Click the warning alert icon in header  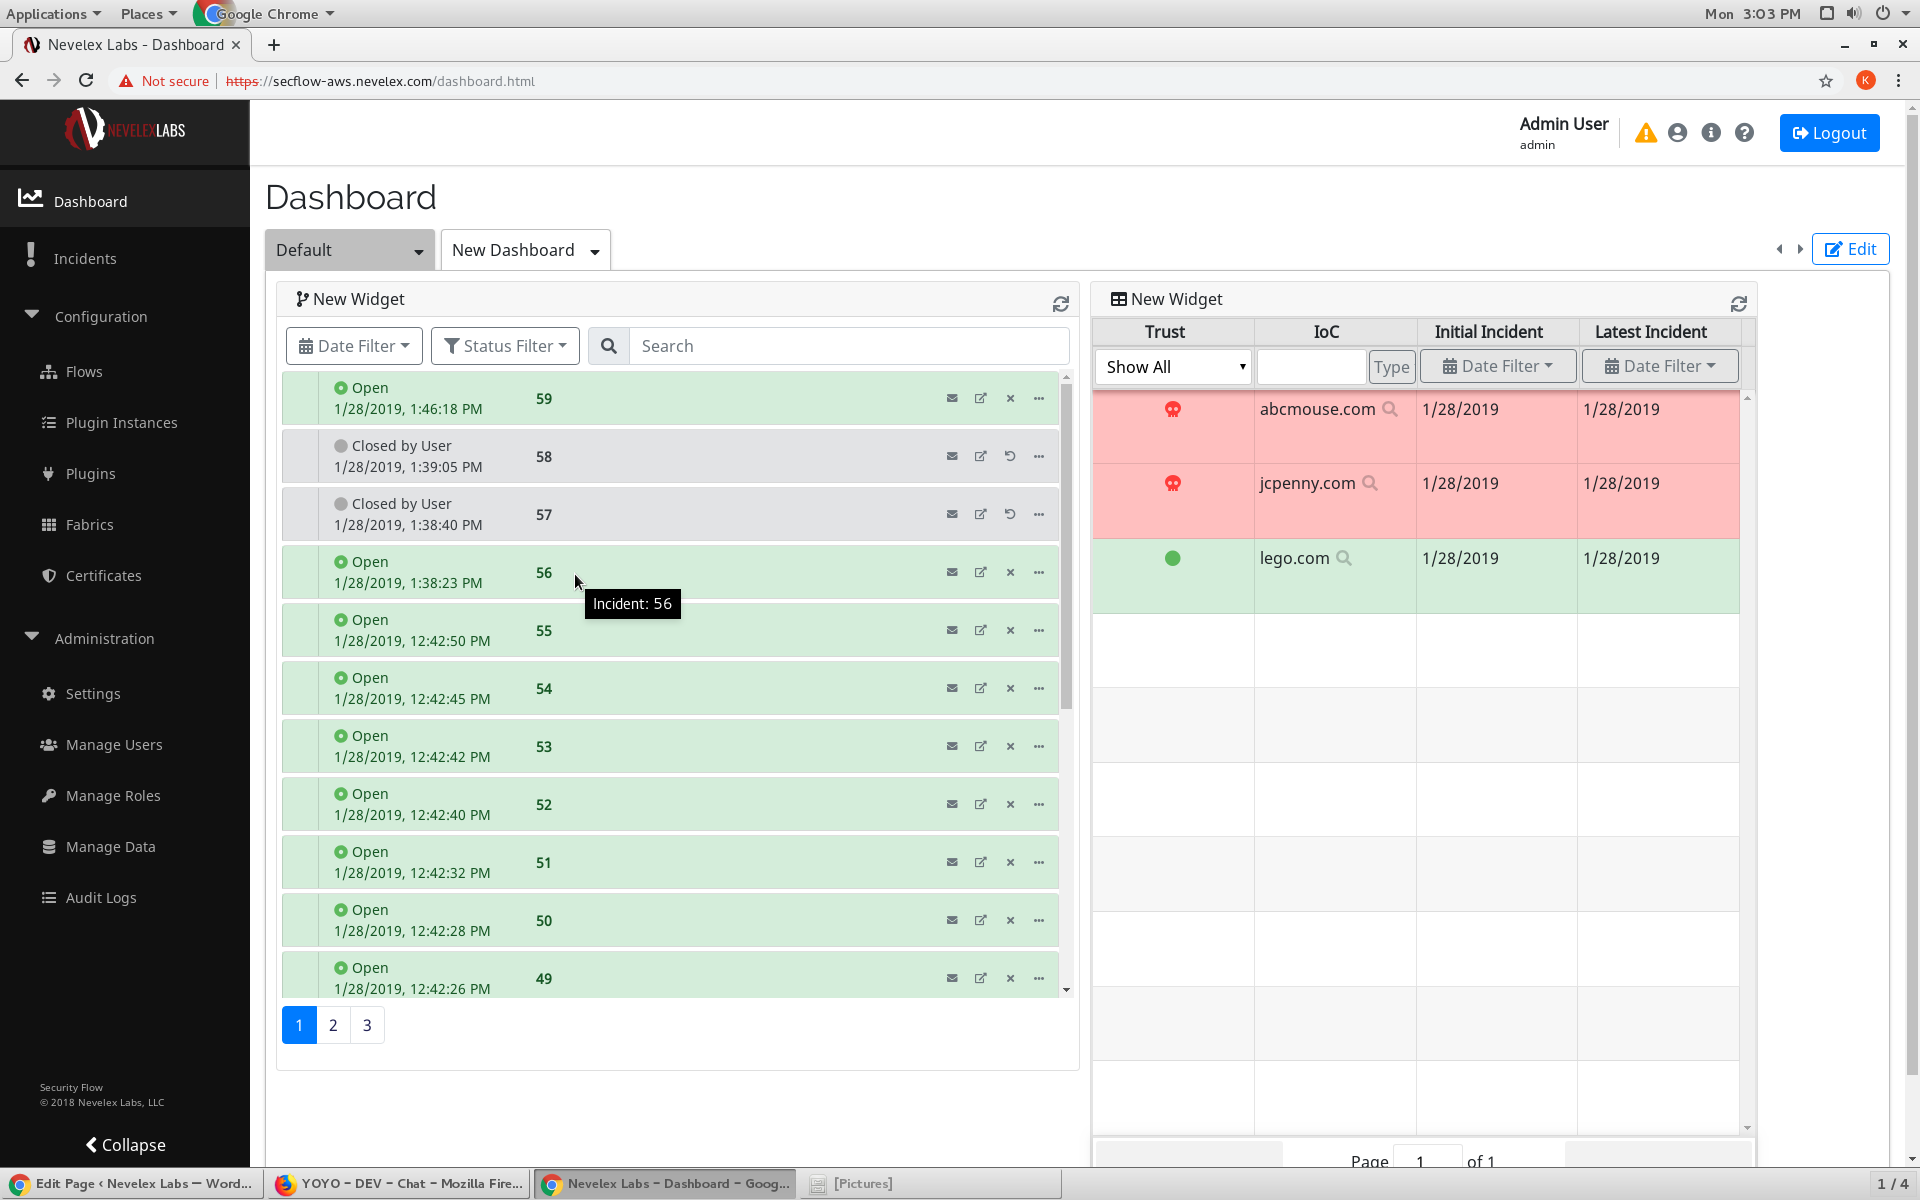point(1645,133)
